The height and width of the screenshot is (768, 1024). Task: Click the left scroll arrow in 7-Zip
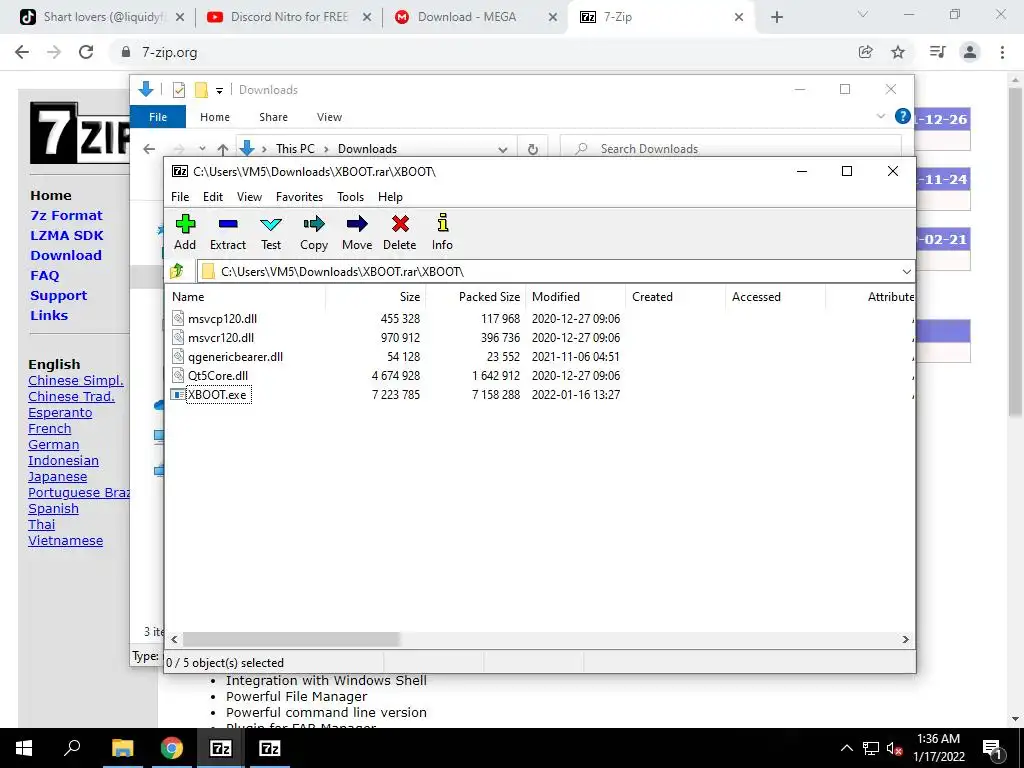174,639
